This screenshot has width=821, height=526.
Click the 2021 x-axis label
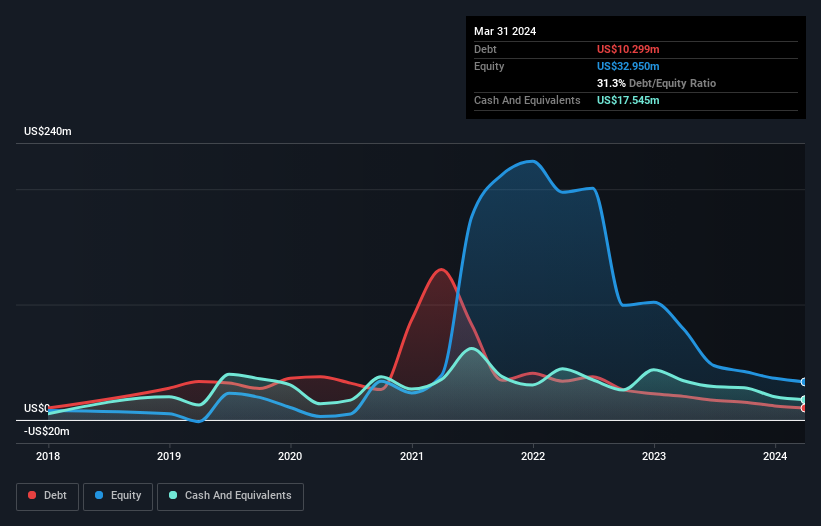click(x=412, y=456)
